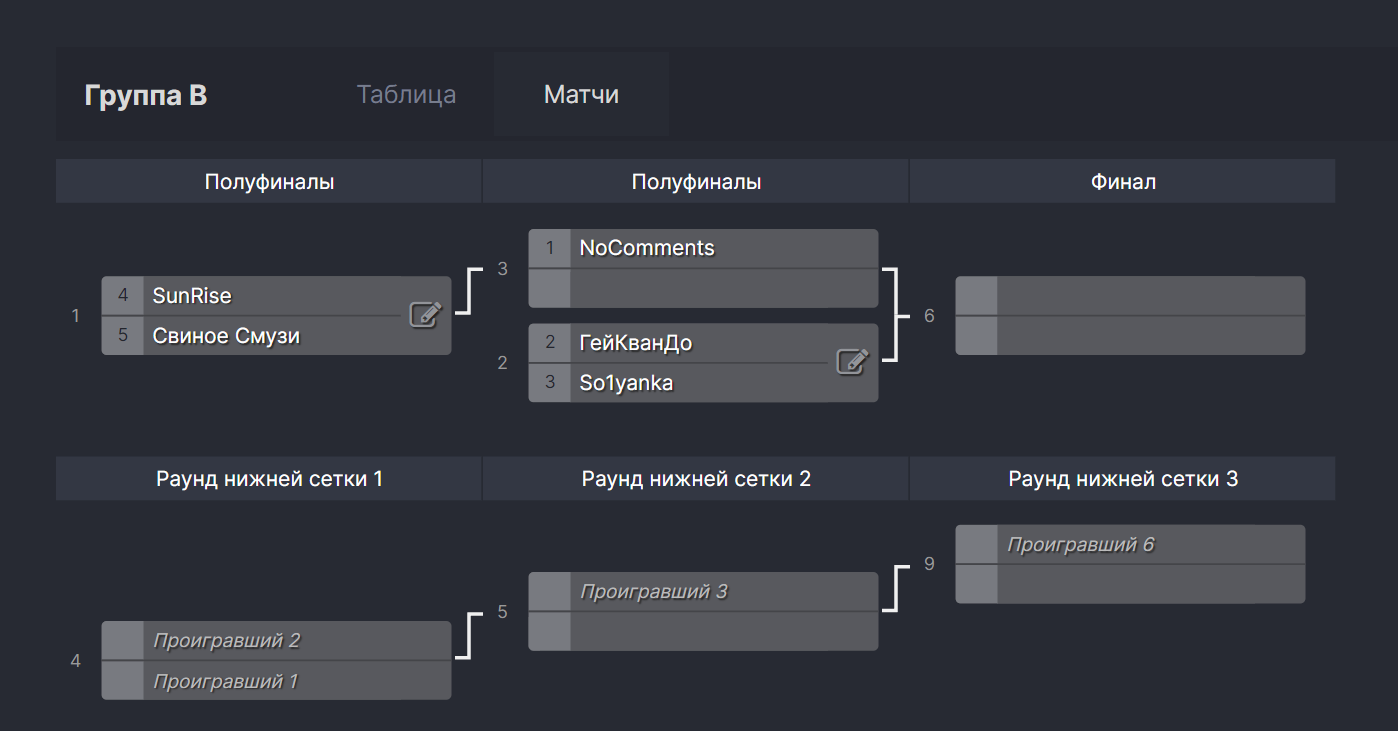Click the first Полуфиналы column header
The image size is (1398, 731).
269,182
